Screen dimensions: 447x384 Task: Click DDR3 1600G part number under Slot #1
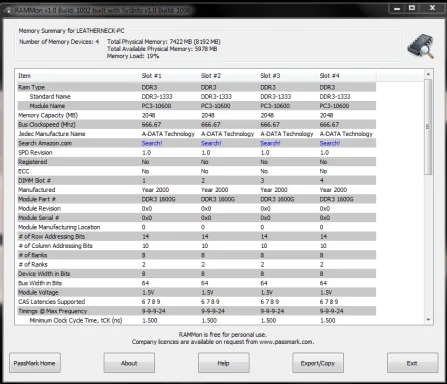[159, 199]
